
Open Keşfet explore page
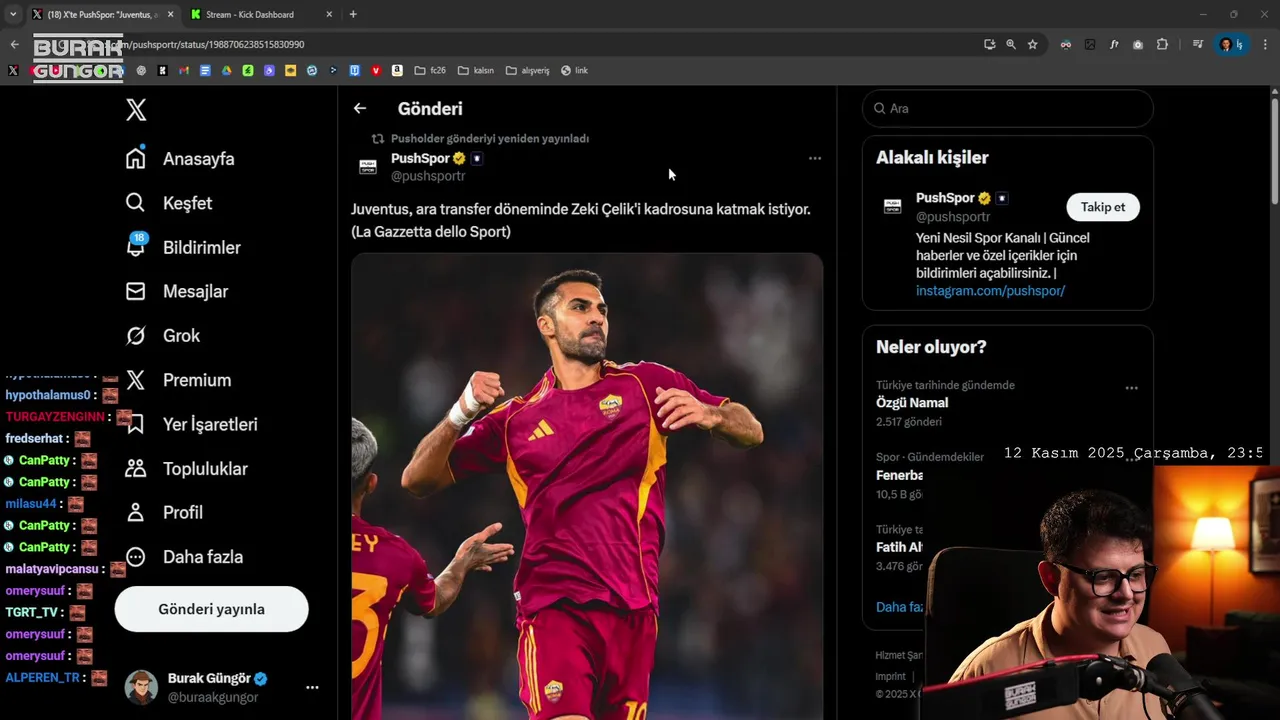169,203
